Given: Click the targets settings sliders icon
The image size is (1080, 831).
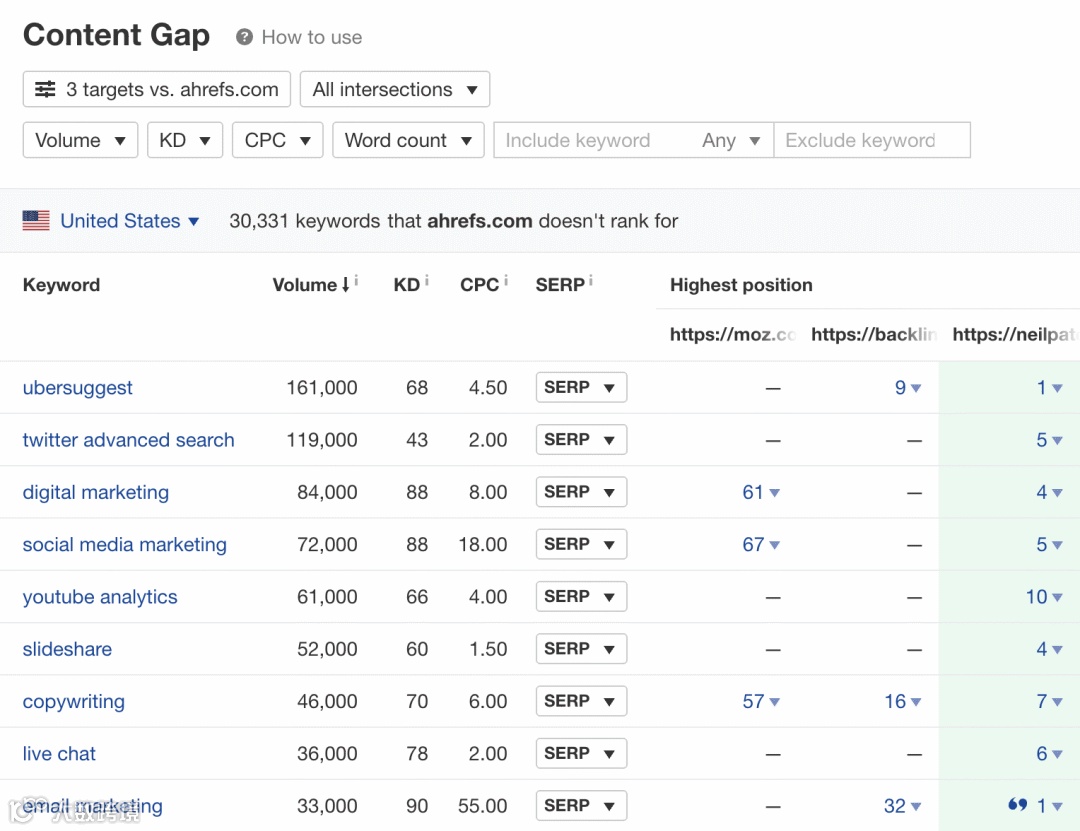Looking at the screenshot, I should pos(45,90).
